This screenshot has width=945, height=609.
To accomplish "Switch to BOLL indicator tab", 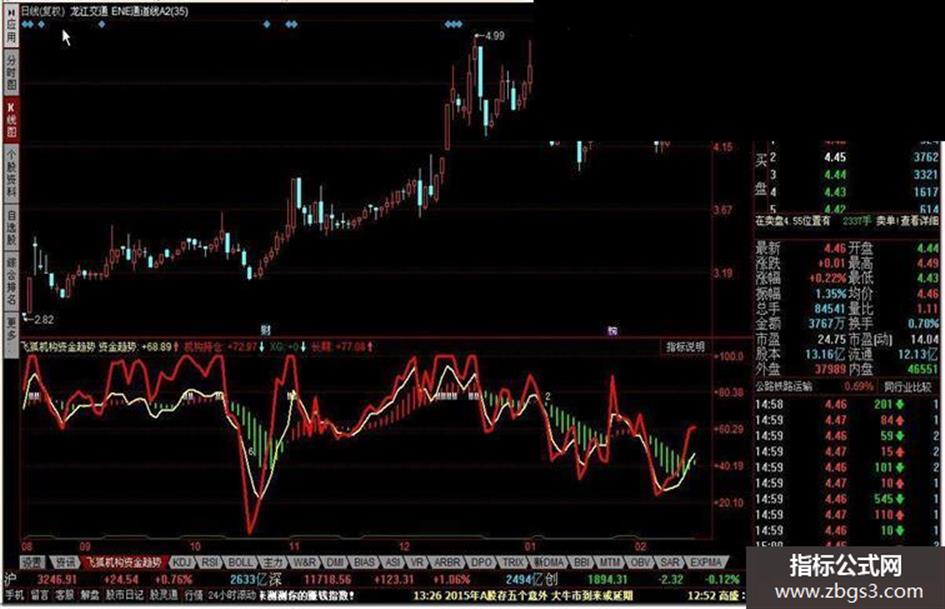I will coord(240,563).
